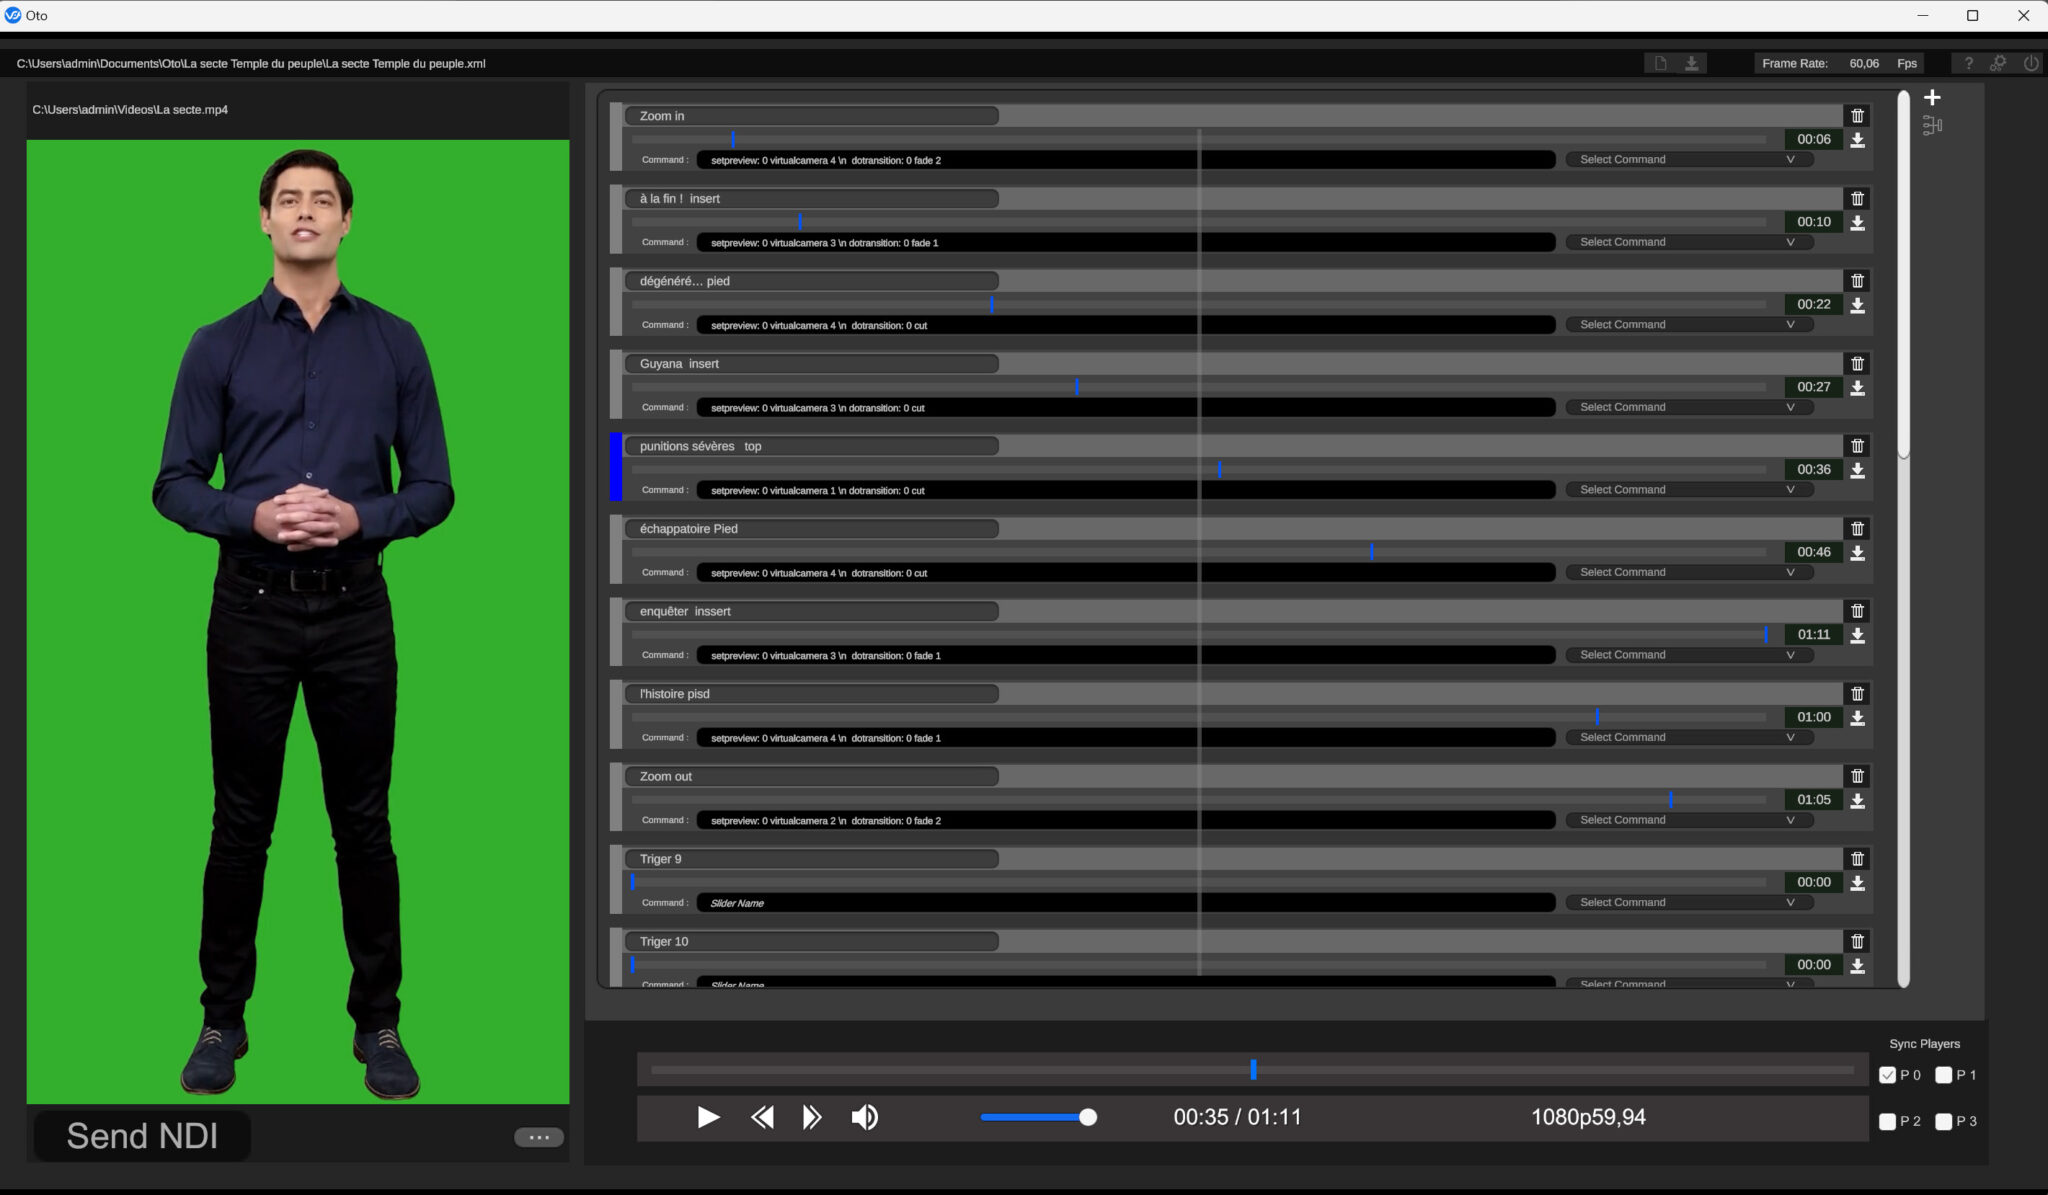Viewport: 2048px width, 1195px height.
Task: Delete the Zoom in slider with its trash icon
Action: [1859, 116]
